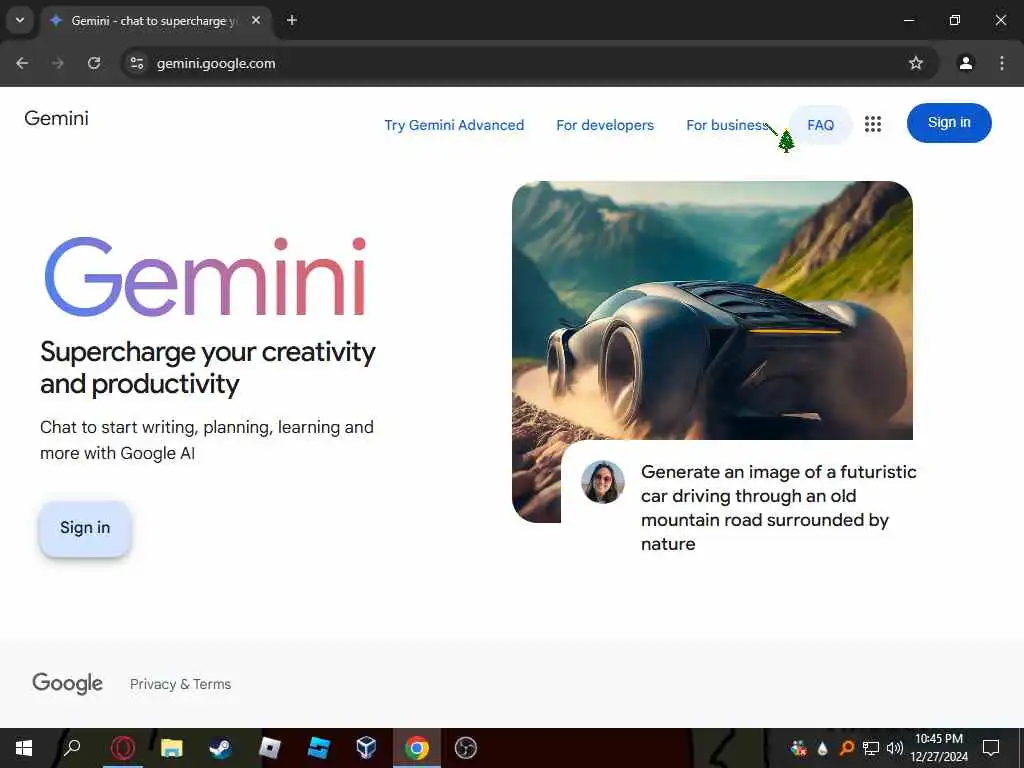This screenshot has height=768, width=1024.
Task: Bookmark this page with the star icon
Action: click(916, 63)
